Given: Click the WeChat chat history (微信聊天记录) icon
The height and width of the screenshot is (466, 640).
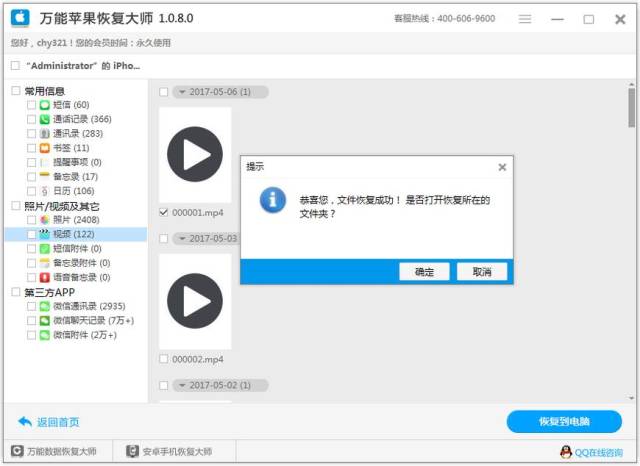Looking at the screenshot, I should pos(44,320).
